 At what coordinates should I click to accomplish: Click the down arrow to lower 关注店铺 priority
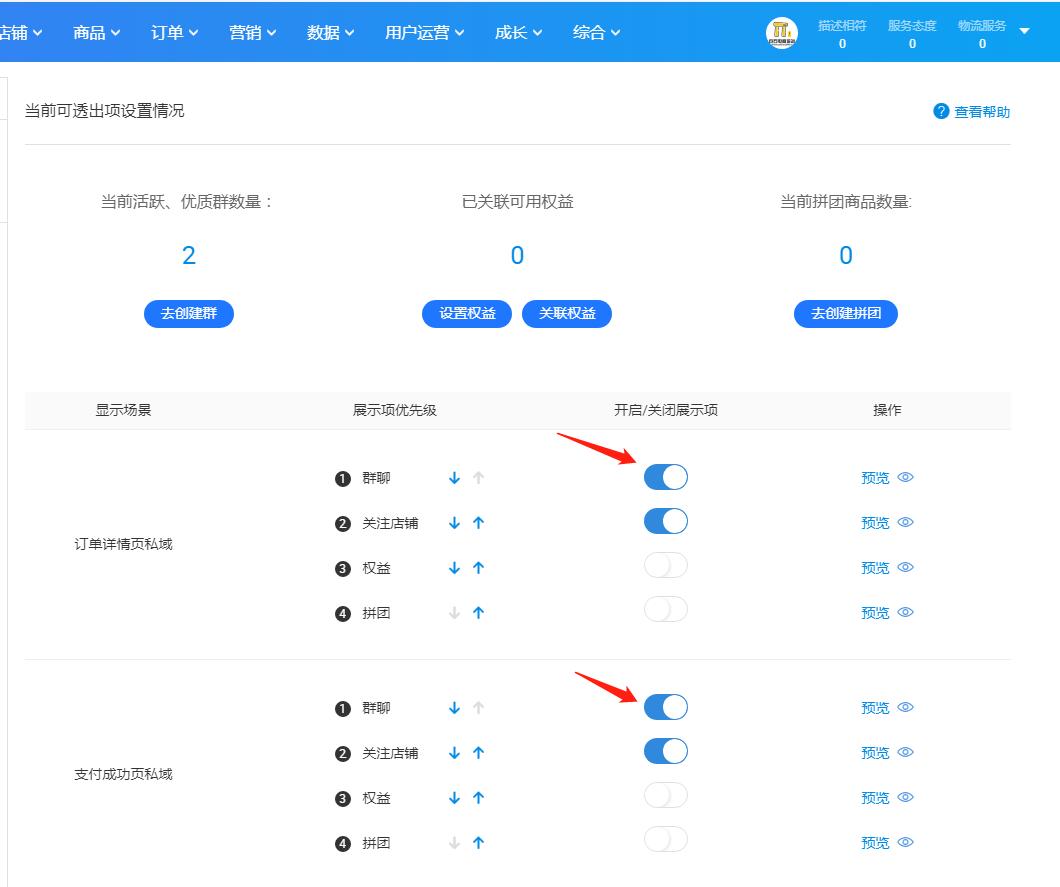coord(454,522)
